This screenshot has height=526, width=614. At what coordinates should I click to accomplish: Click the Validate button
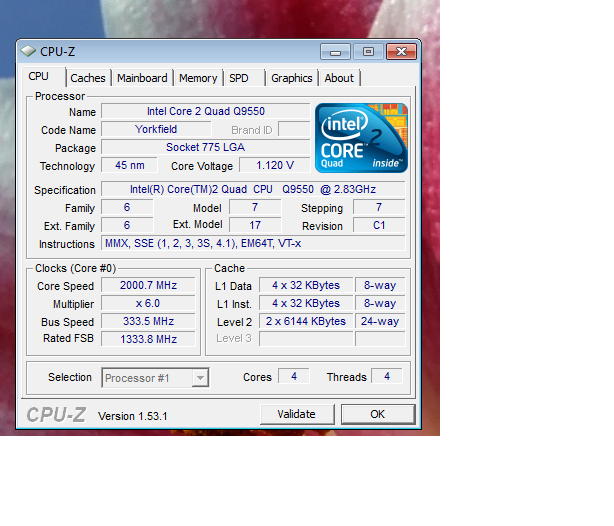(x=297, y=414)
